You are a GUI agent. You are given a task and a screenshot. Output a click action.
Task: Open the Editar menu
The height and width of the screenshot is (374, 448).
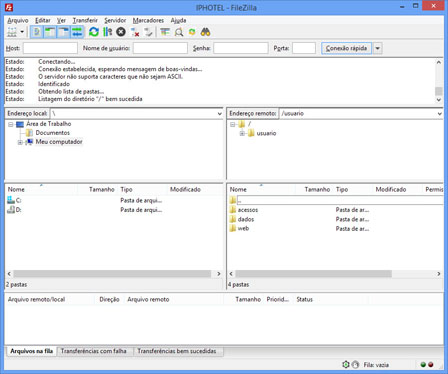[x=43, y=20]
